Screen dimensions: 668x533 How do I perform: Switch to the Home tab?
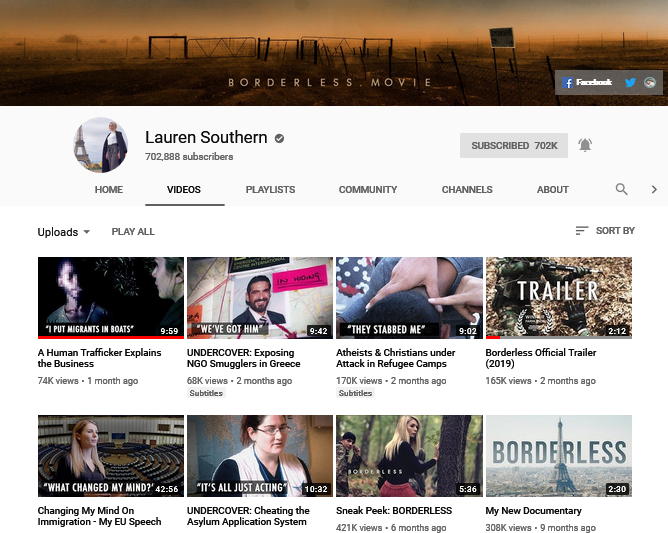(109, 190)
